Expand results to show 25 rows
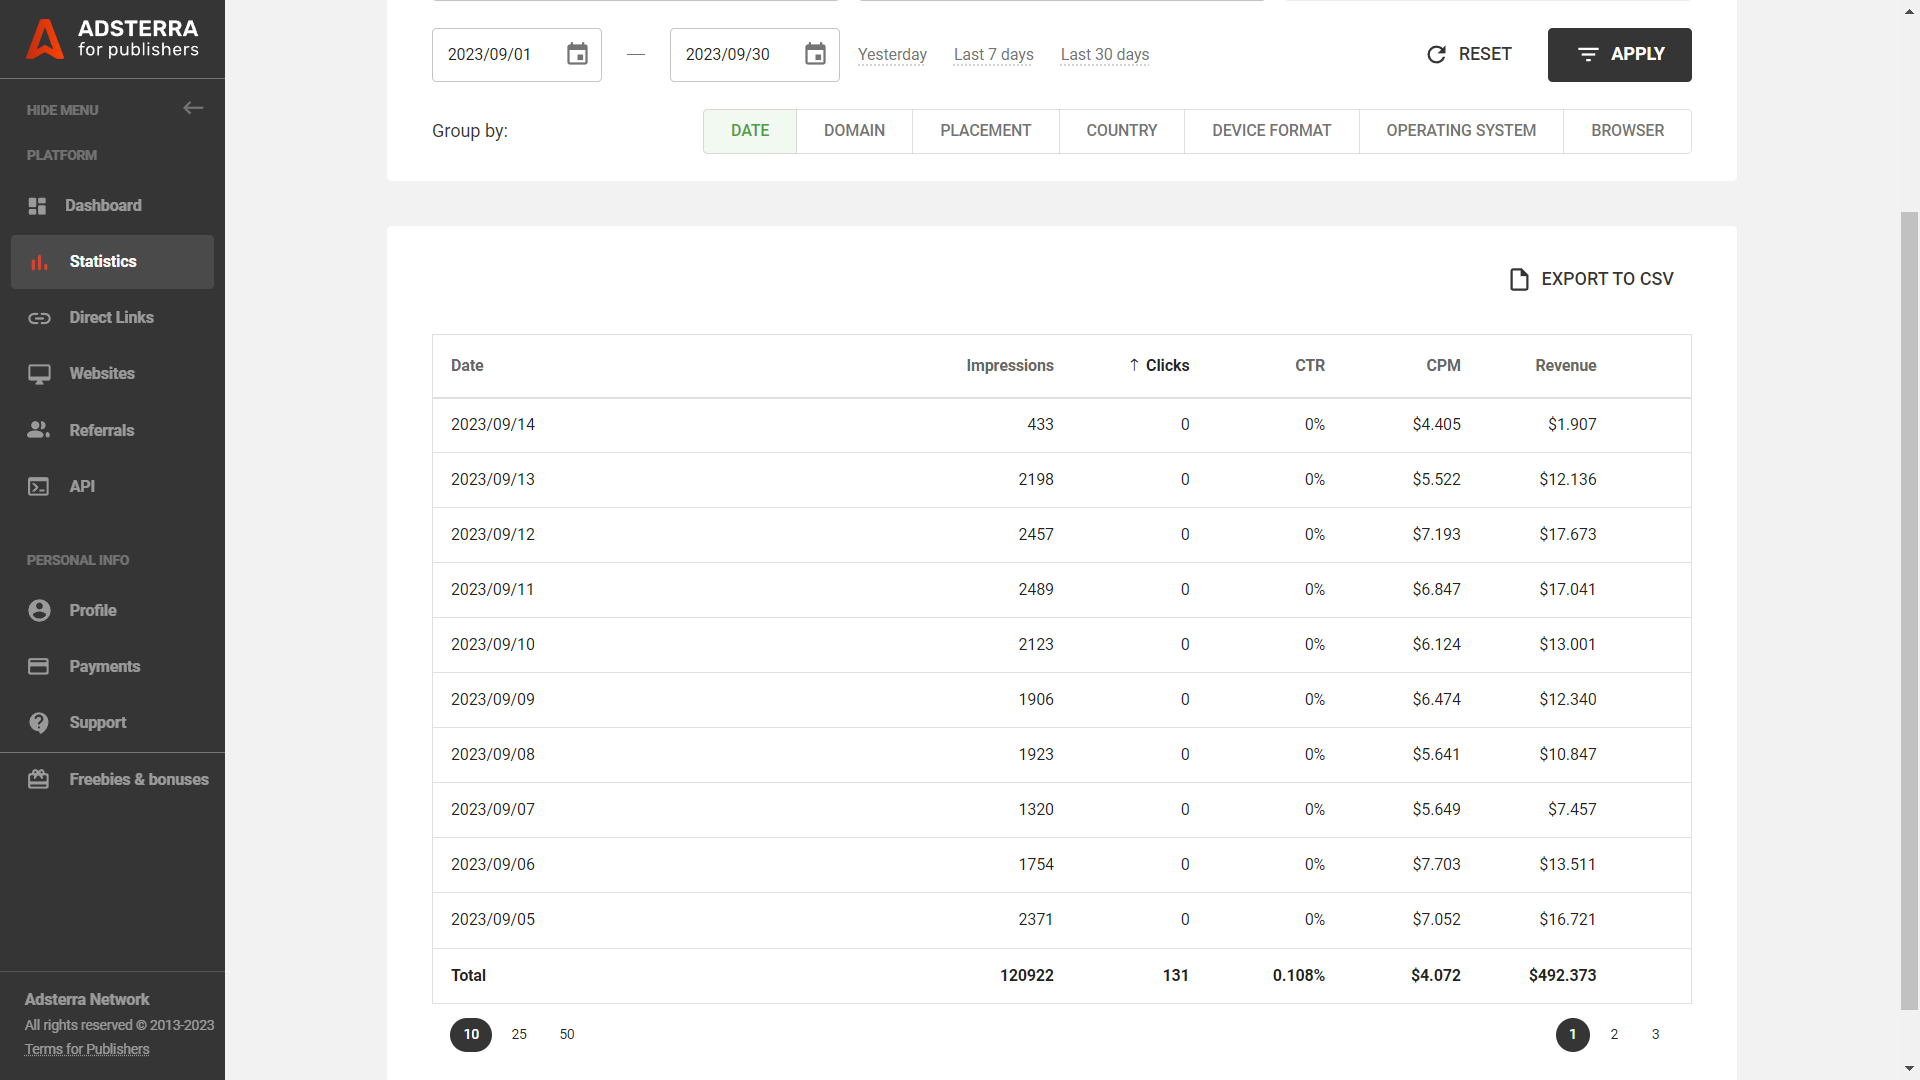Image resolution: width=1920 pixels, height=1080 pixels. tap(518, 1034)
